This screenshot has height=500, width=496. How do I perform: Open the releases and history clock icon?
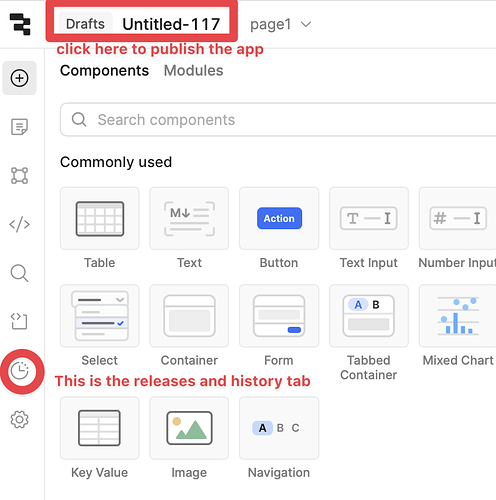(x=19, y=371)
